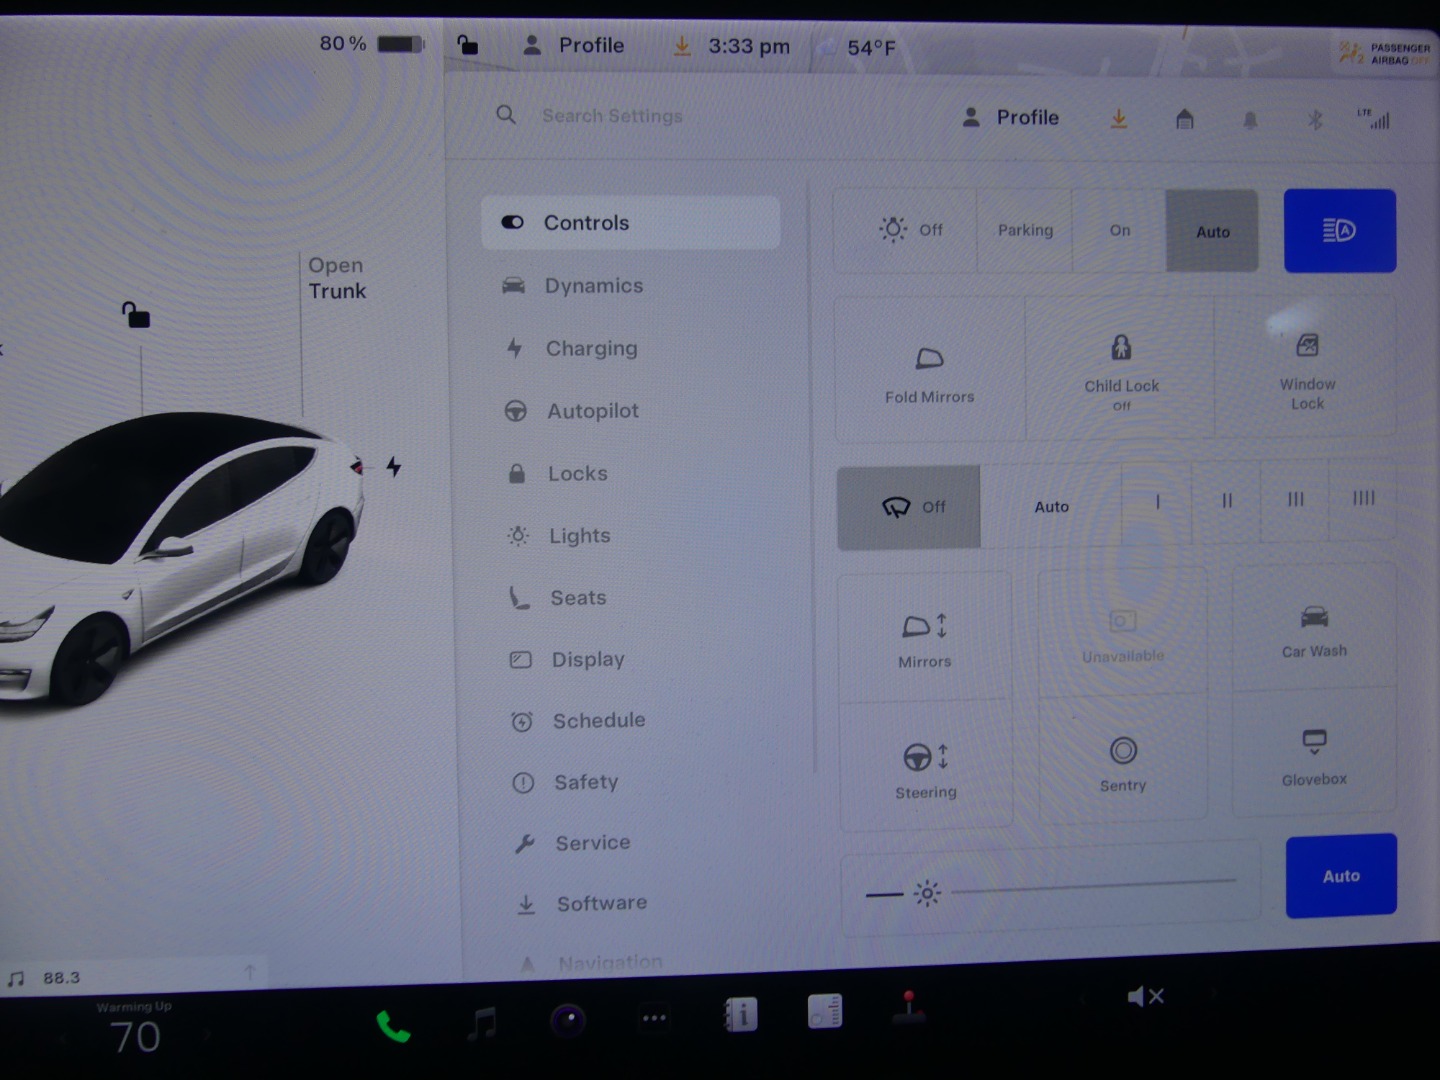Expand the more apps ellipsis menu
This screenshot has height=1080, width=1440.
pos(654,1018)
